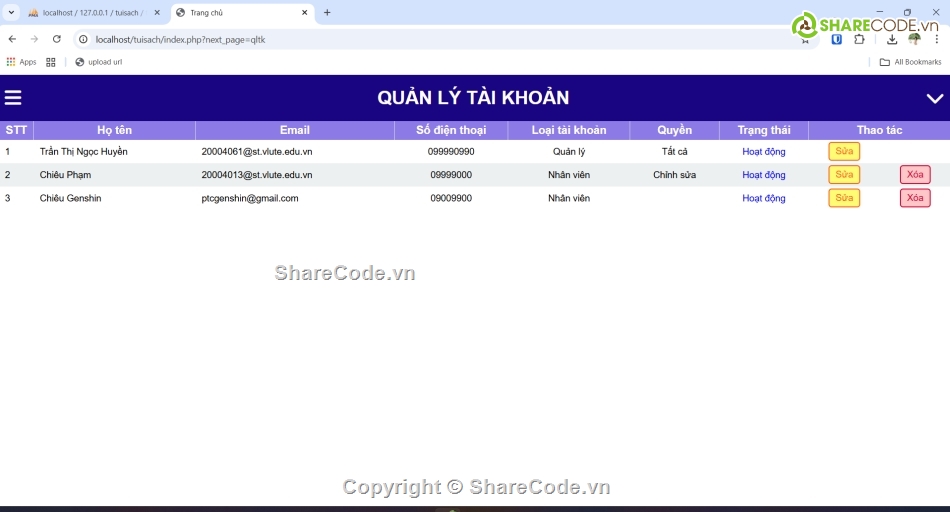Screen dimensions: 950x512
Task: Click the Email column header
Action: (294, 130)
